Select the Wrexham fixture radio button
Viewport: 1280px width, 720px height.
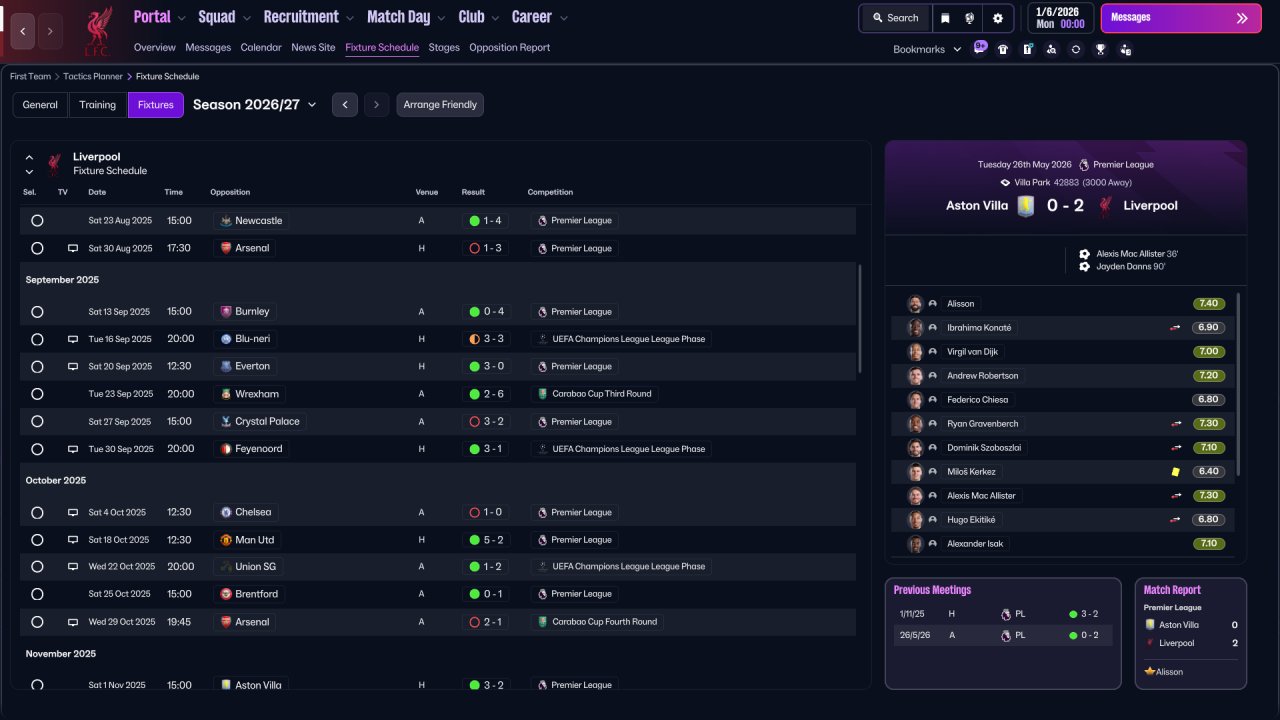(x=37, y=394)
